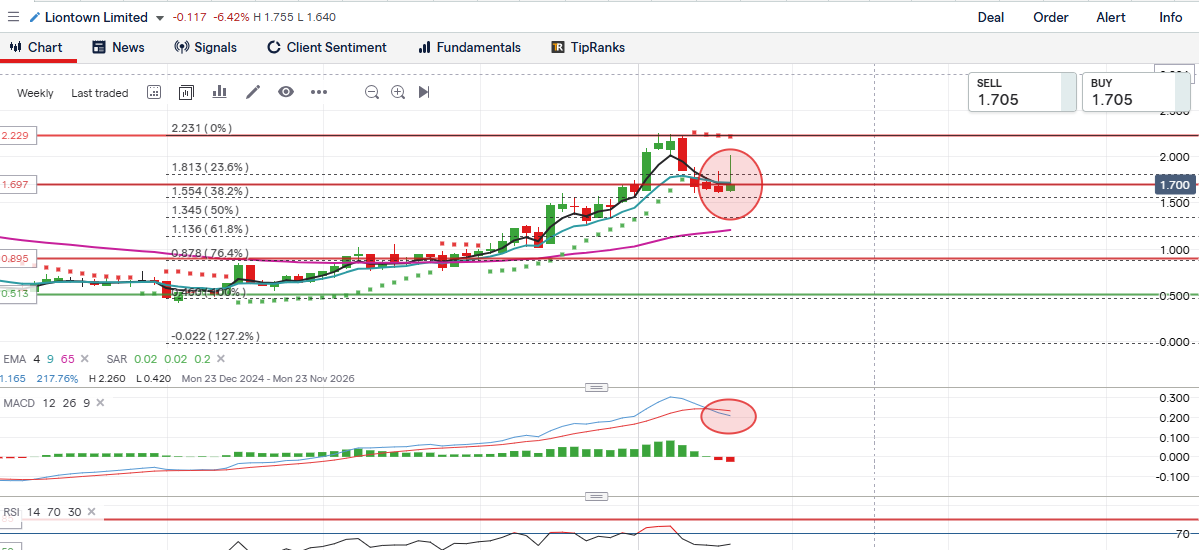Open the three-dots more options menu
Viewport: 1199px width, 550px height.
coord(319,92)
